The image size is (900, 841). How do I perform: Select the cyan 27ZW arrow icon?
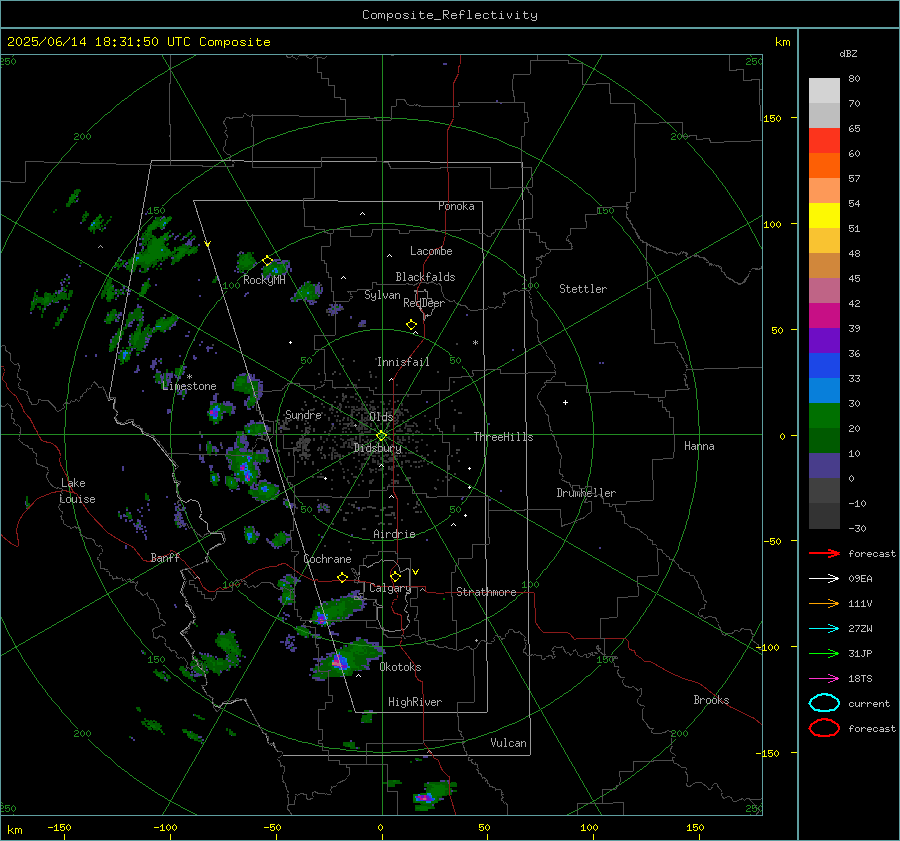coord(824,629)
